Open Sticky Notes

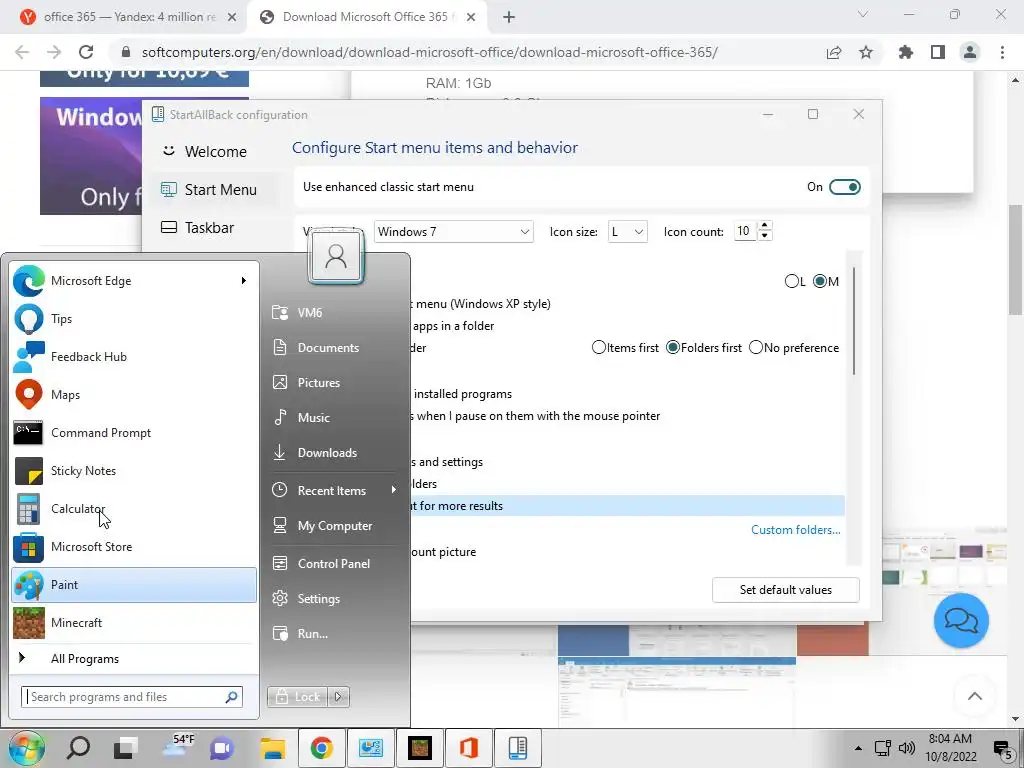[x=134, y=471]
